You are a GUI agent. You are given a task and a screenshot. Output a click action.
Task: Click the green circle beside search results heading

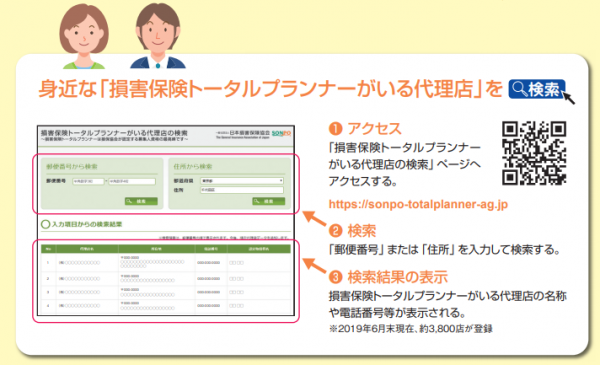tap(45, 224)
